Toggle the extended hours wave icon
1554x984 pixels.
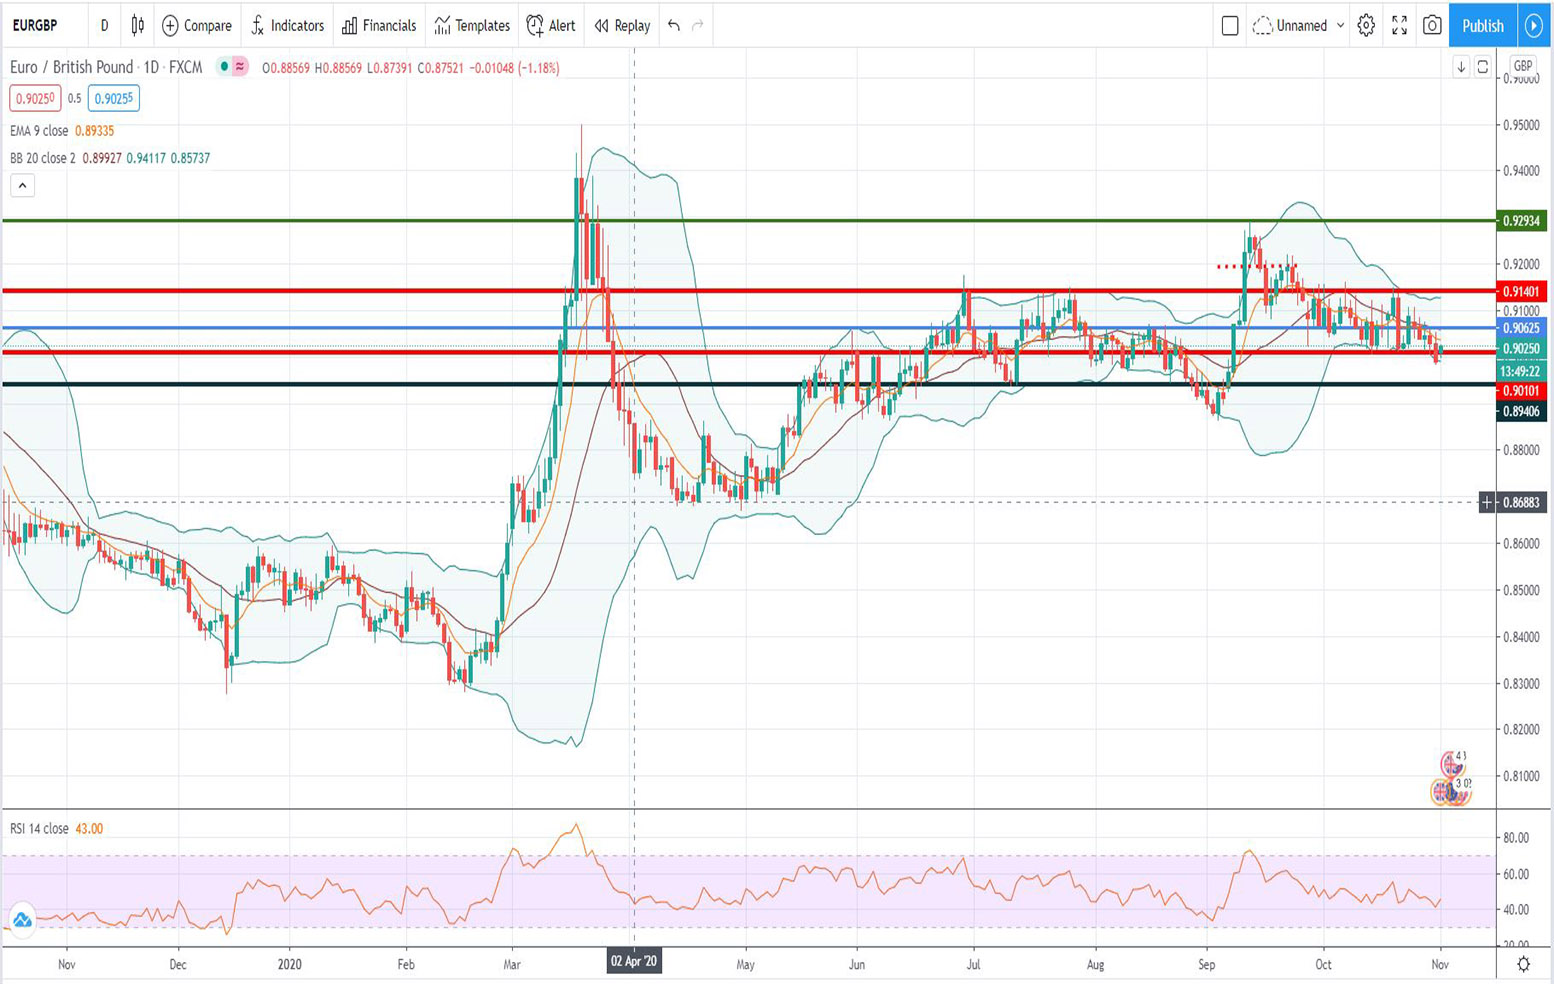[240, 67]
